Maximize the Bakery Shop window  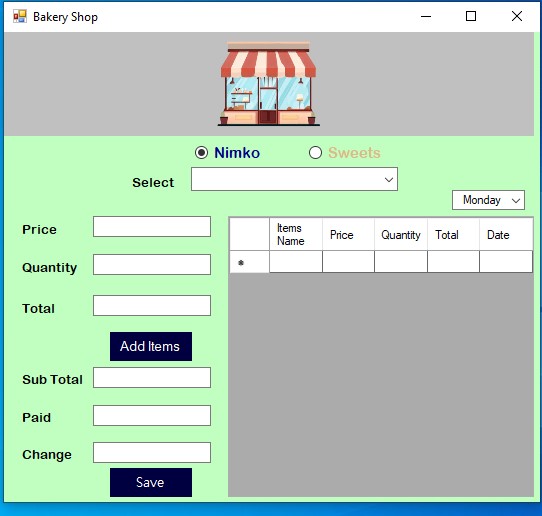[471, 16]
